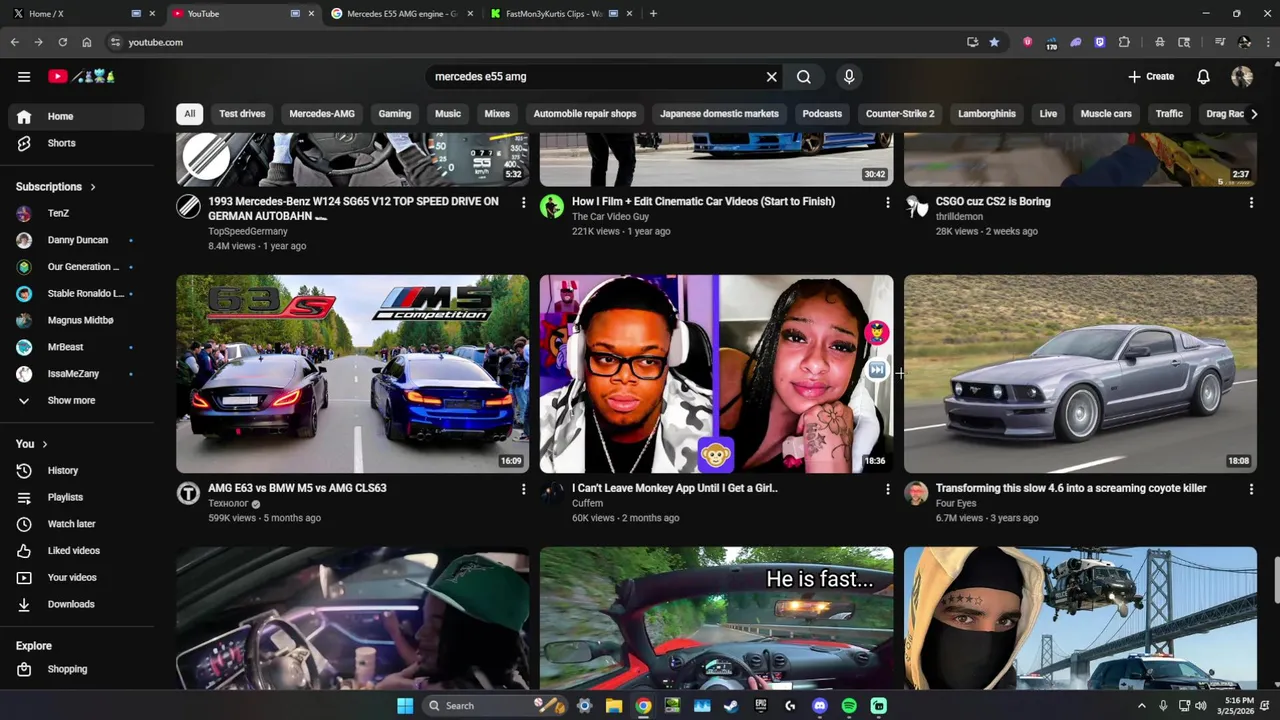
Task: Open Spotify from taskbar
Action: pos(849,706)
